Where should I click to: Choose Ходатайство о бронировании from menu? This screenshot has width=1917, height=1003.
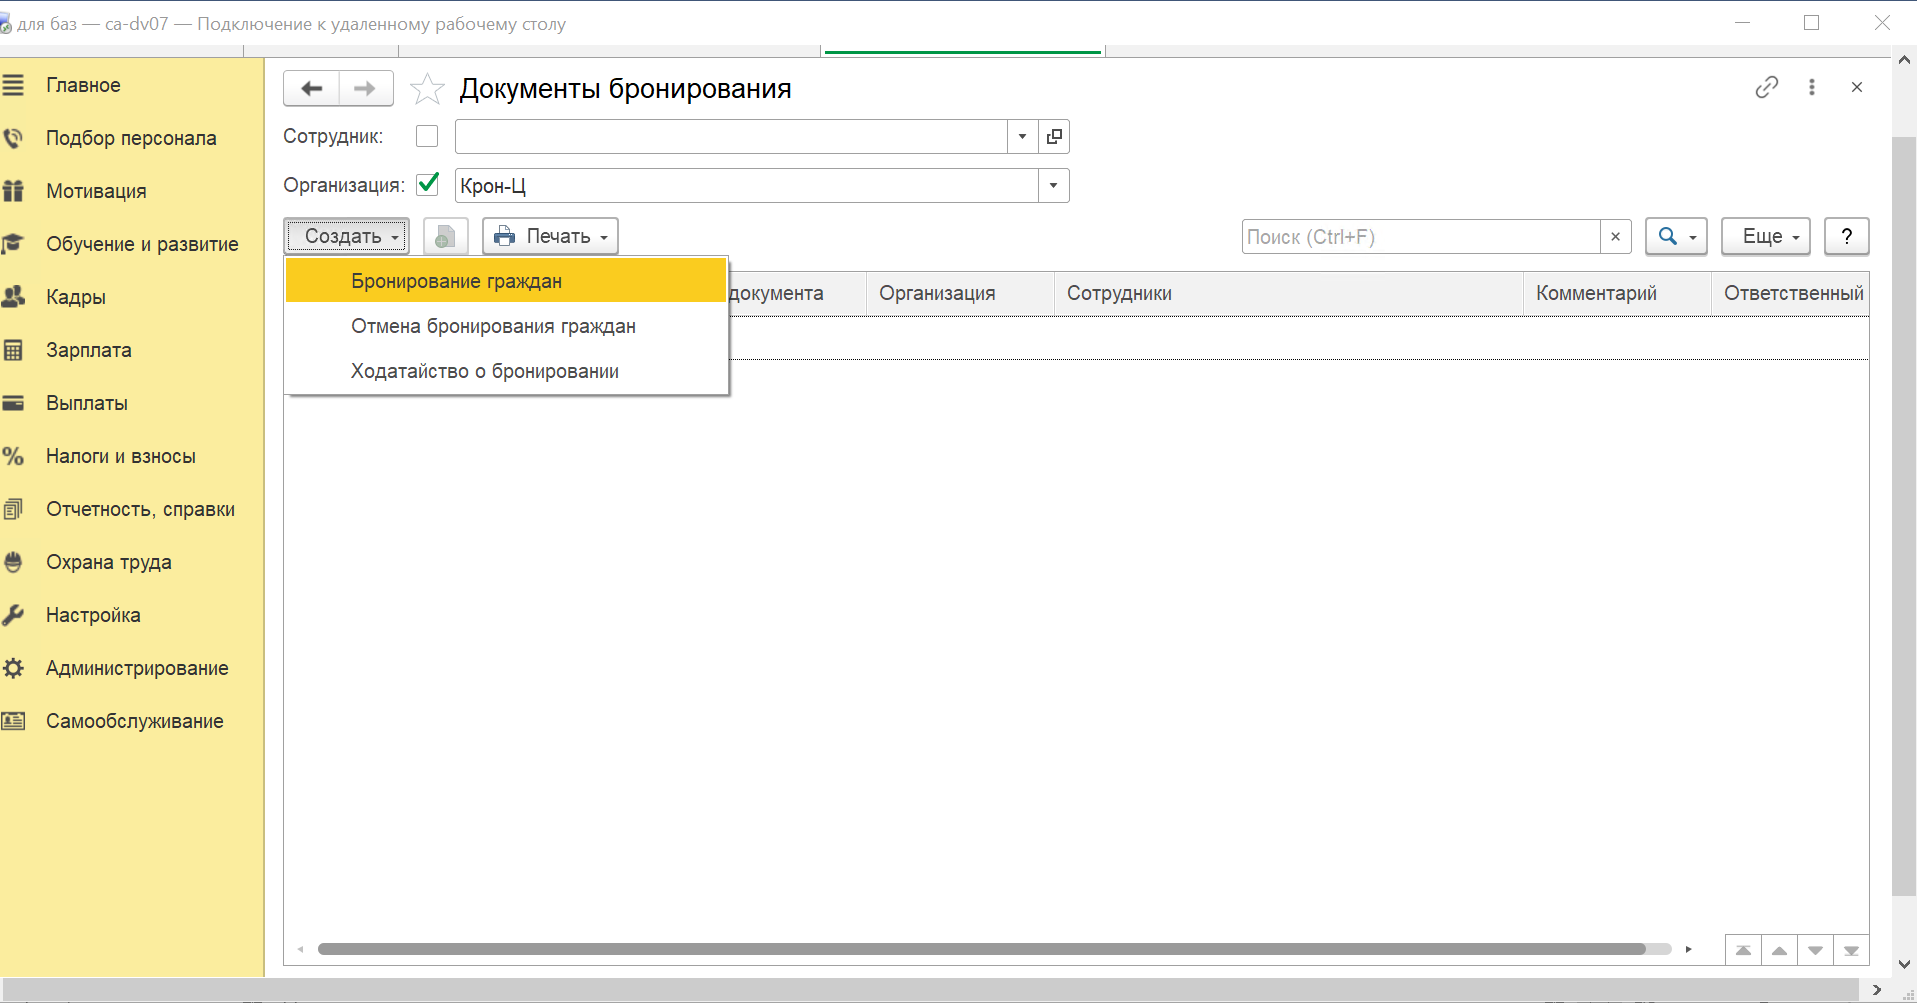[x=484, y=371]
